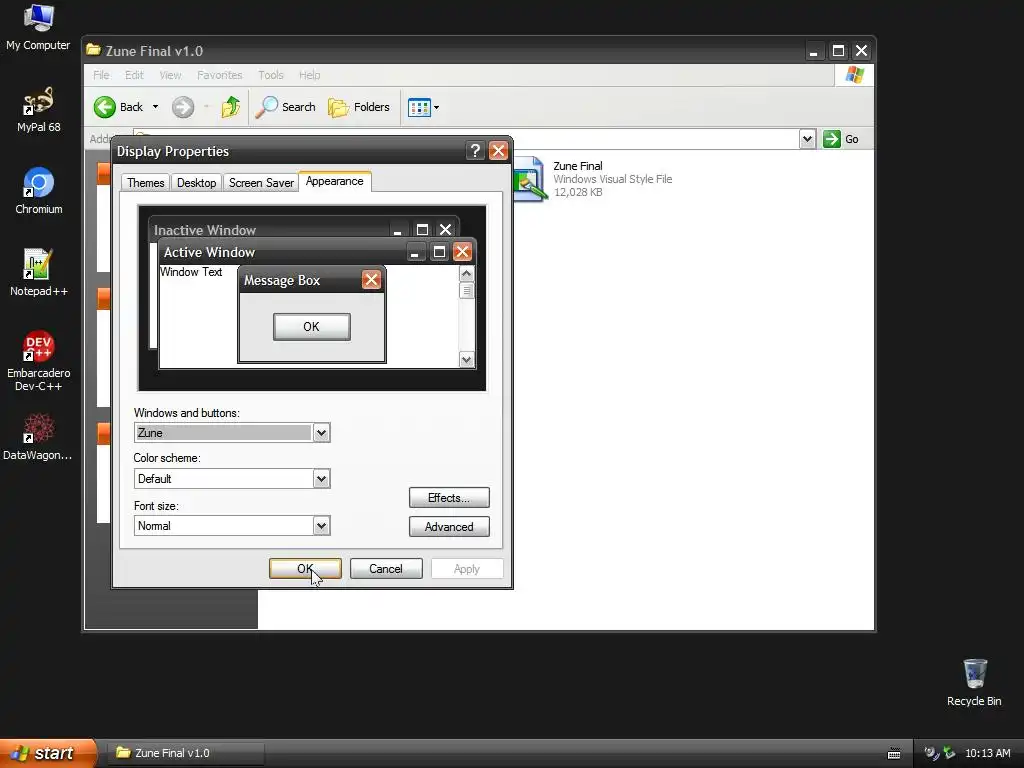Open the Favorites menu

click(x=219, y=75)
